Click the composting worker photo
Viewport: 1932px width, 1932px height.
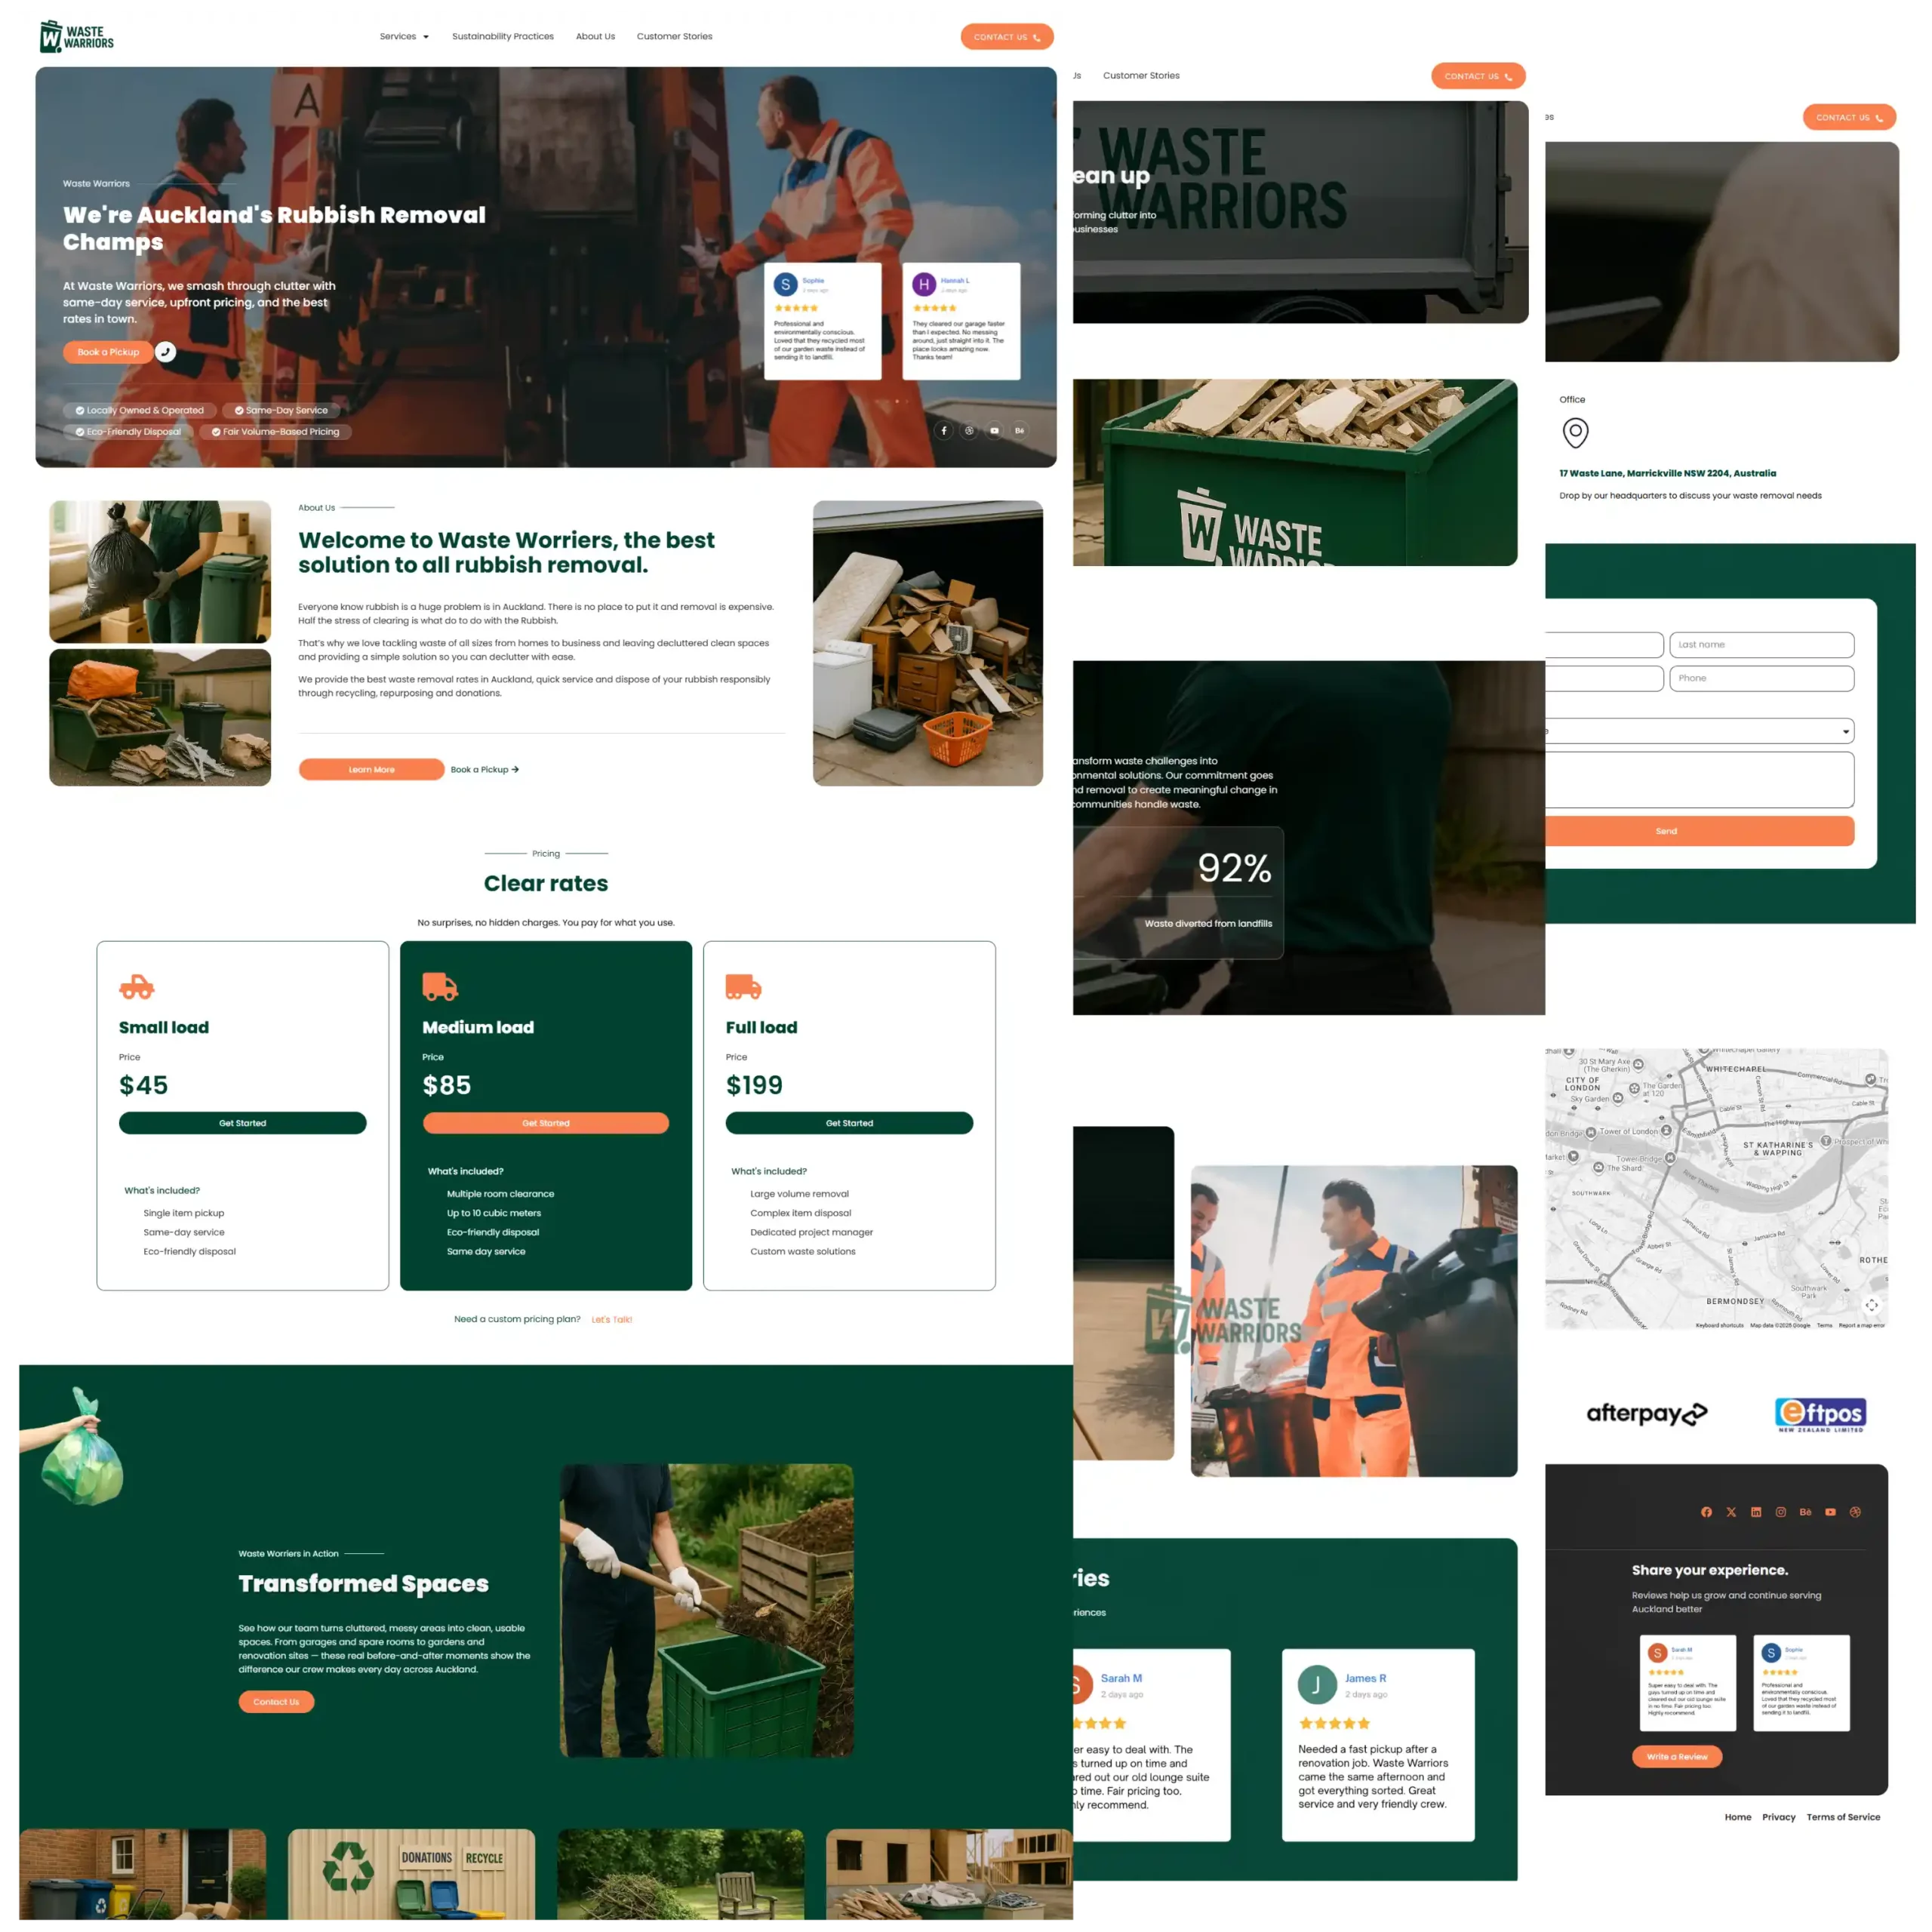[707, 1611]
